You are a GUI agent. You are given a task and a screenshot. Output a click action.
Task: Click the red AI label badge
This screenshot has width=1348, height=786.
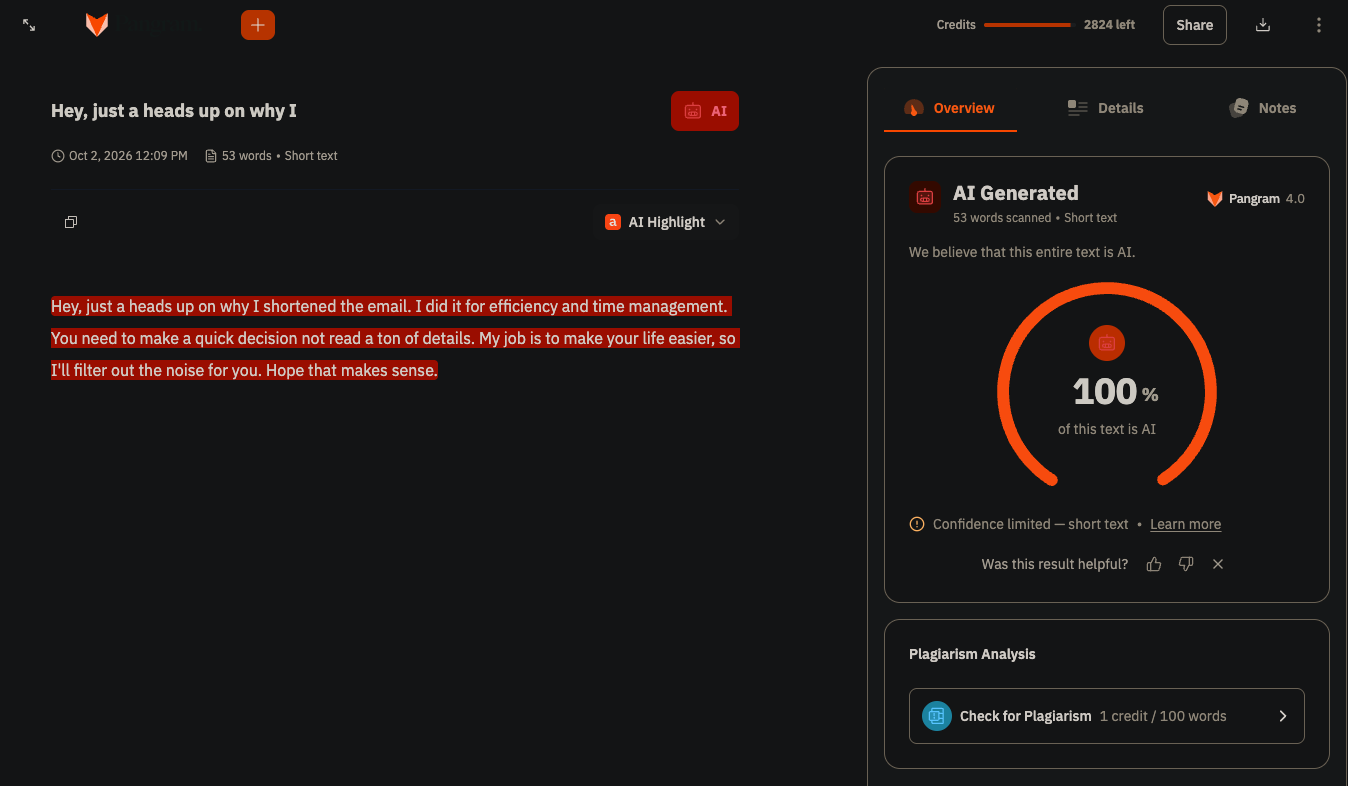tap(705, 111)
